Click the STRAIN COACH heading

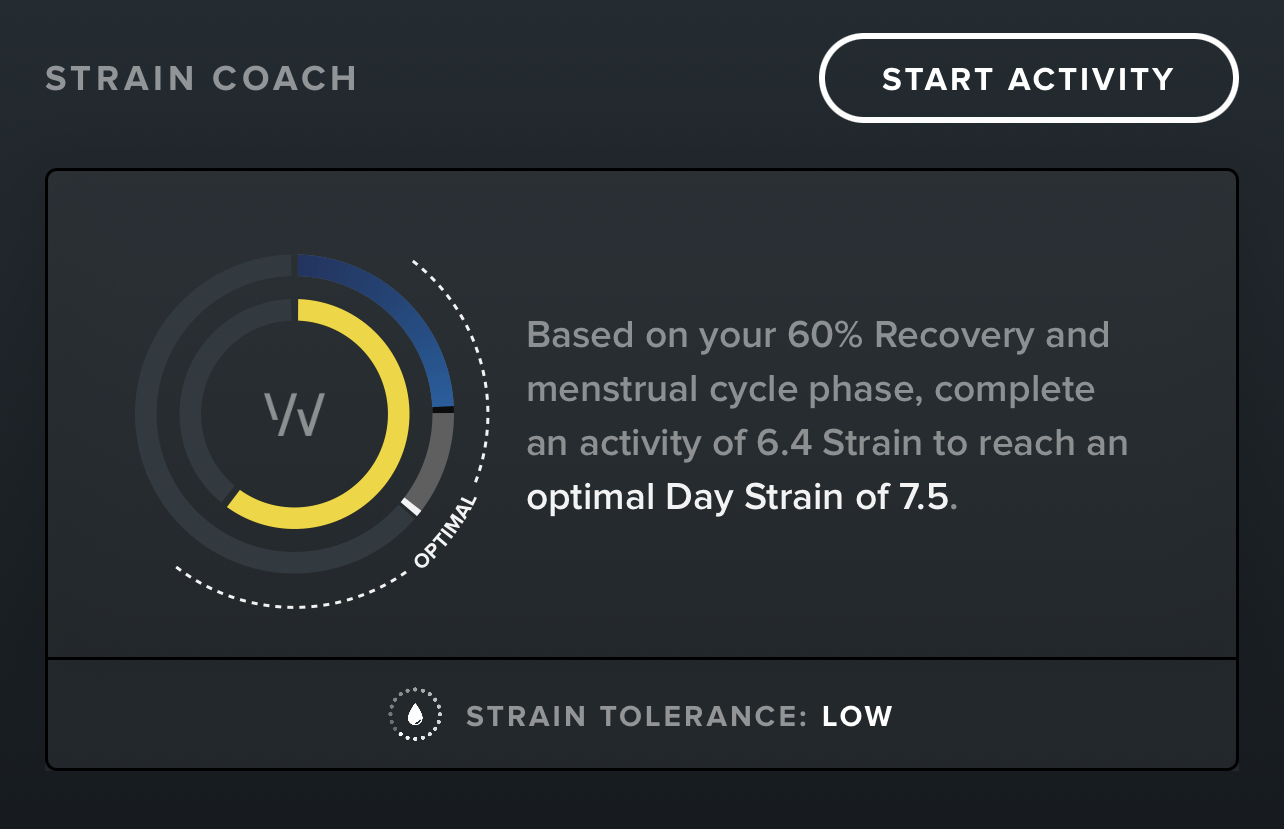(201, 79)
